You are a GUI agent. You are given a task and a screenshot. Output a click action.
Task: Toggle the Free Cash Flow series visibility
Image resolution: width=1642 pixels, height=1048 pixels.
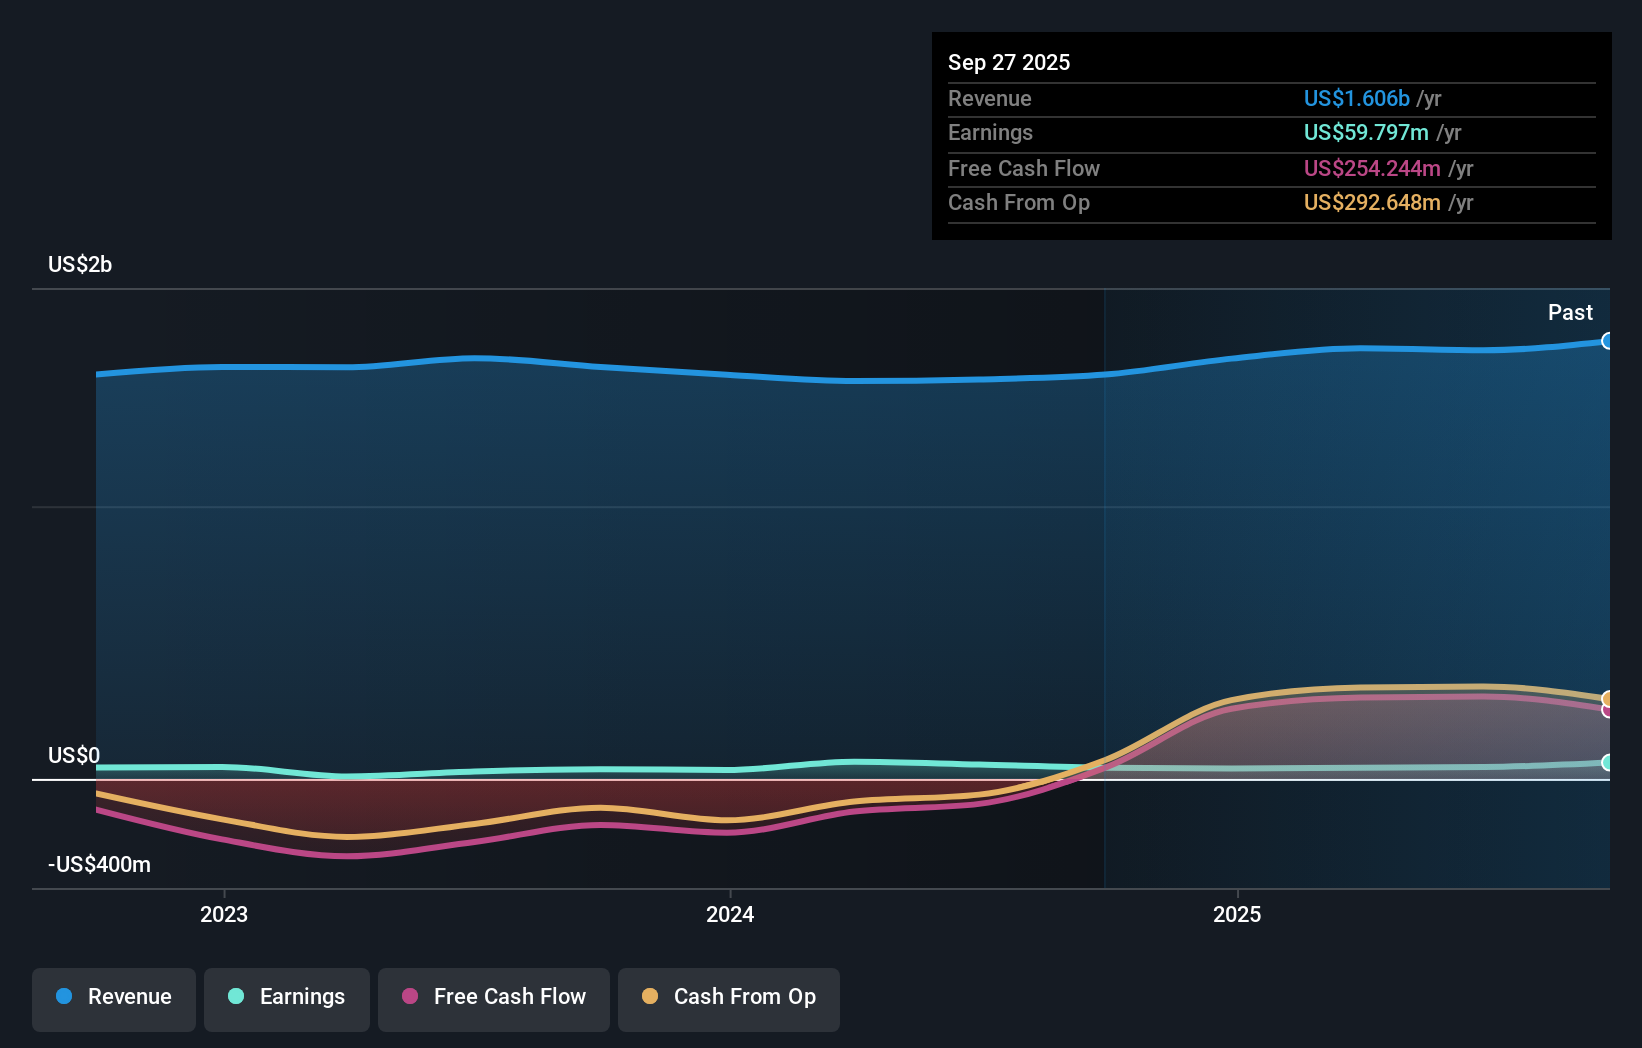tap(493, 997)
